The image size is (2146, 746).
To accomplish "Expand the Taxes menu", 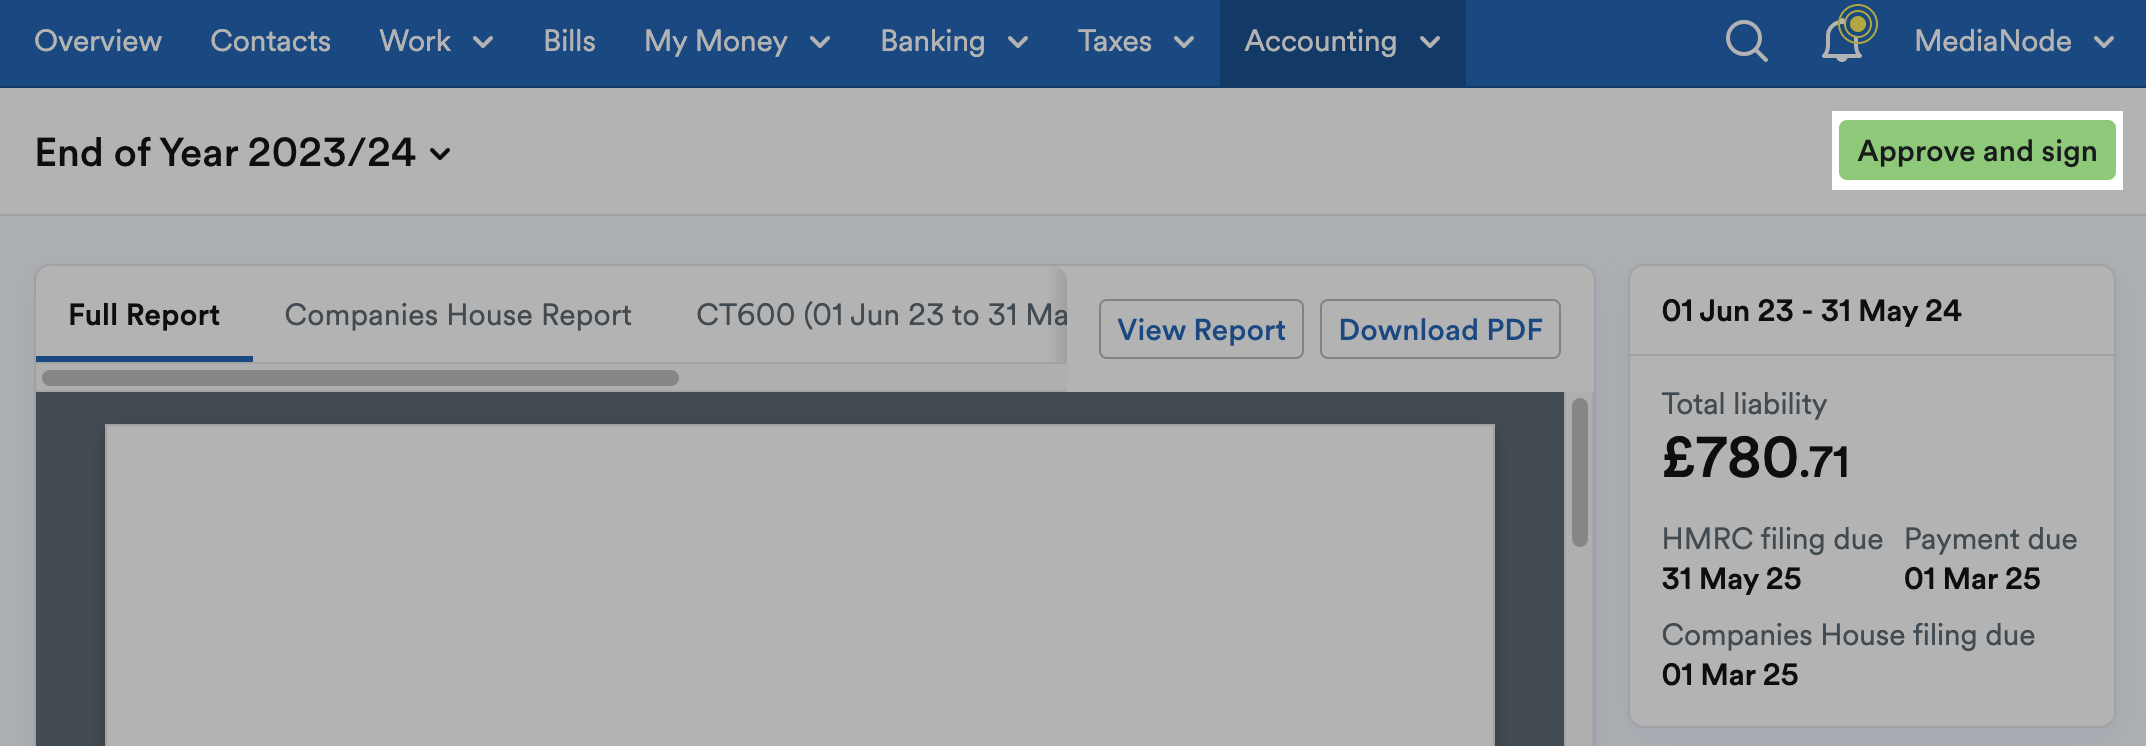I will click(1136, 41).
